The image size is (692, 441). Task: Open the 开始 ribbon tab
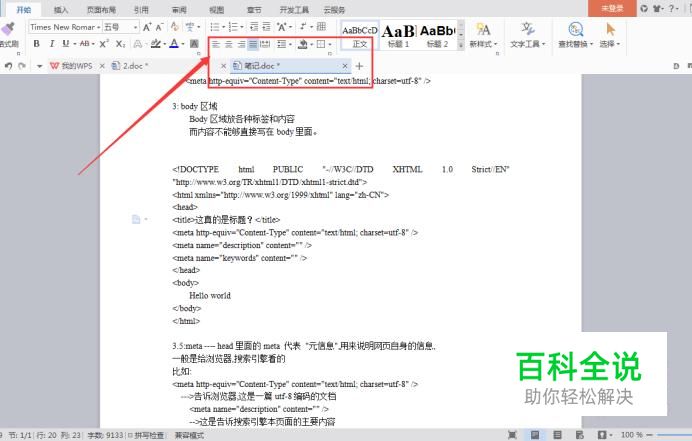tap(24, 9)
